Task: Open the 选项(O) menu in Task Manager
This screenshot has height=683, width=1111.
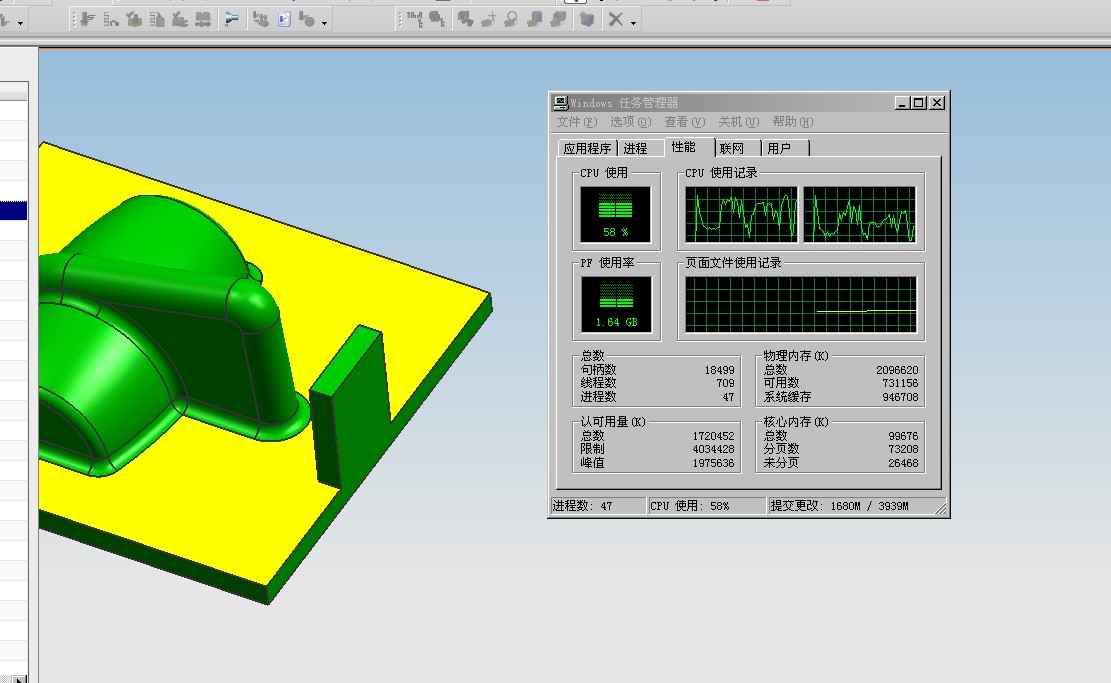Action: click(x=631, y=122)
